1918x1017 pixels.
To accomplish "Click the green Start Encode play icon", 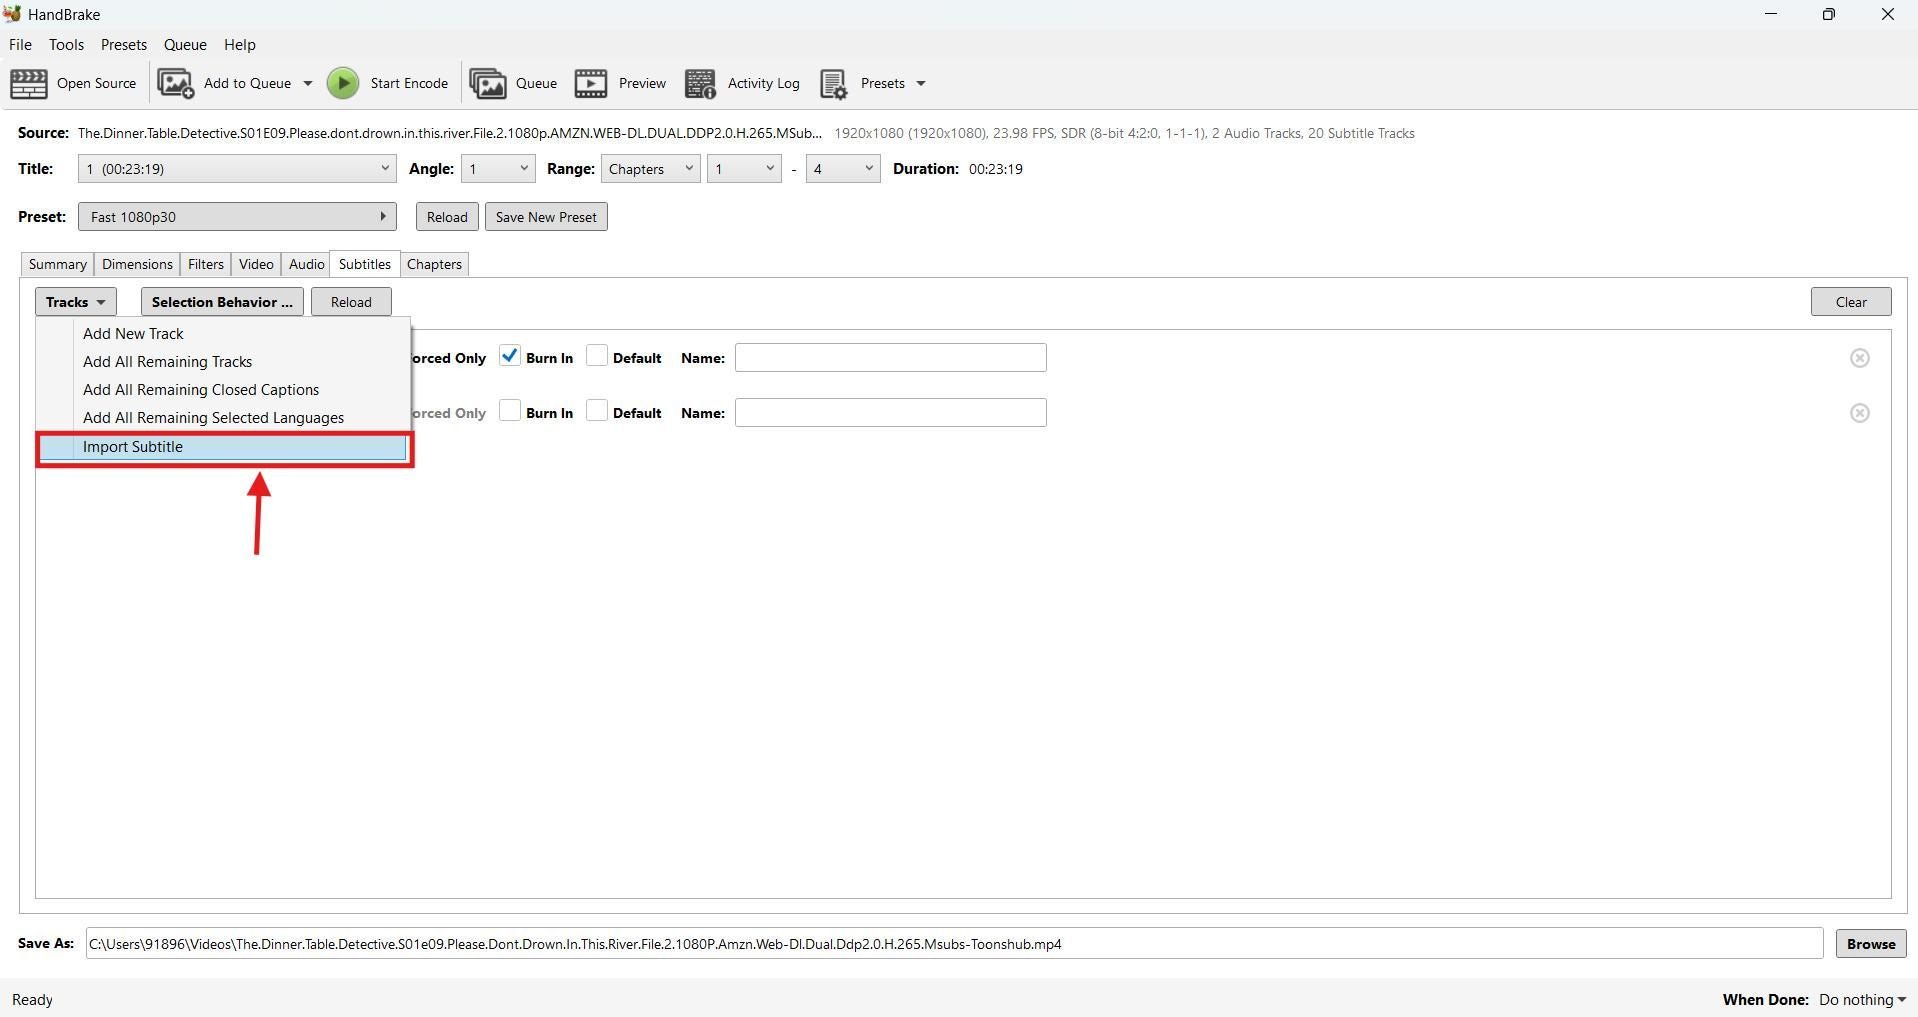I will tap(343, 84).
